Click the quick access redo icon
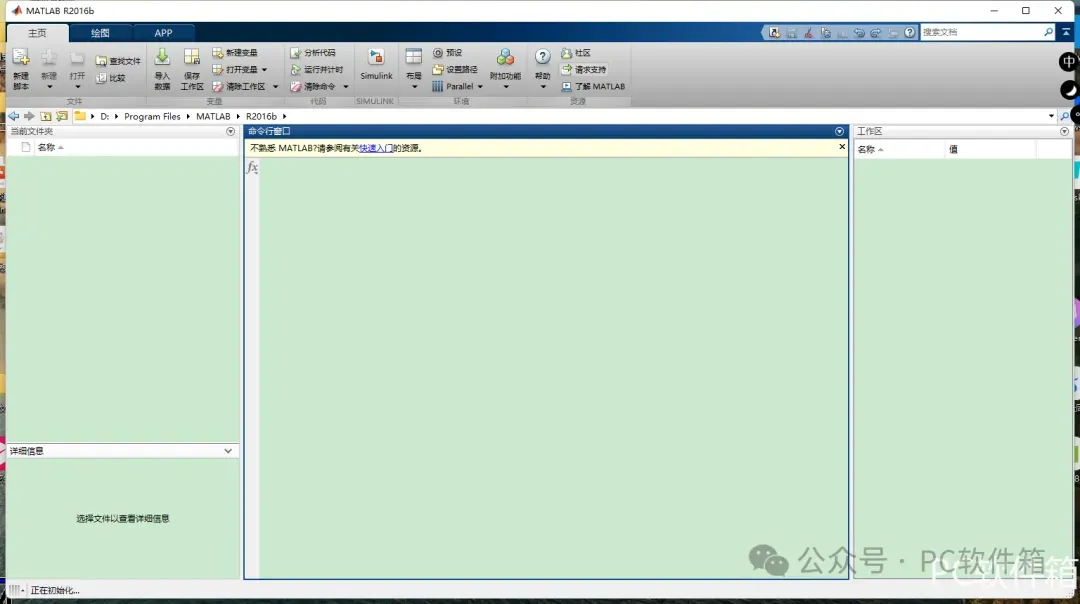This screenshot has height=604, width=1080. pyautogui.click(x=875, y=32)
